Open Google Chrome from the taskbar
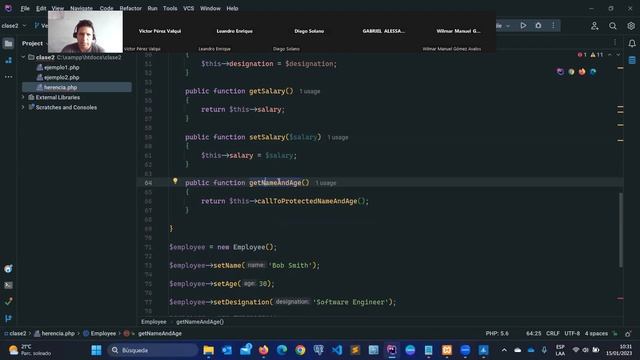640x360 pixels. coord(300,350)
